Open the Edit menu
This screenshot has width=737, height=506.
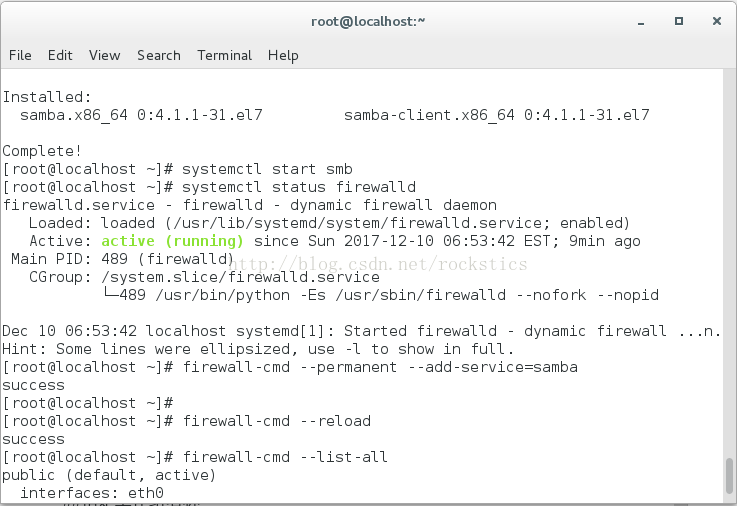pyautogui.click(x=60, y=55)
